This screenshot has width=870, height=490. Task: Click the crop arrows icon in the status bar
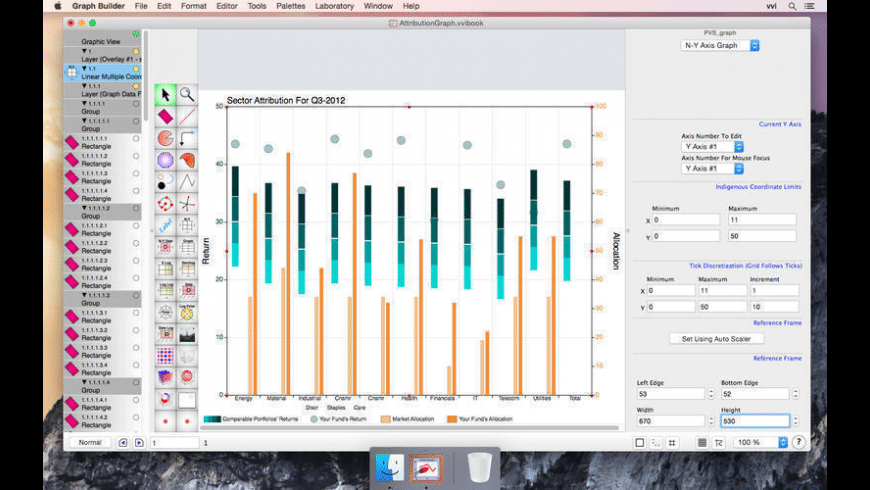(x=719, y=442)
